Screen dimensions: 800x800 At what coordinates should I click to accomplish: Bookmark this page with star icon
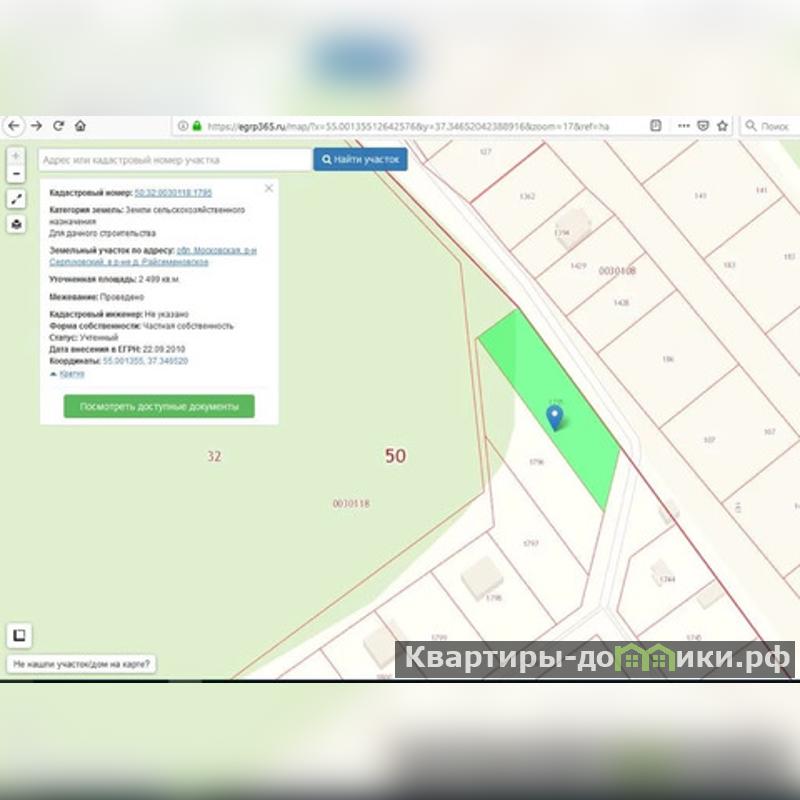click(x=722, y=126)
